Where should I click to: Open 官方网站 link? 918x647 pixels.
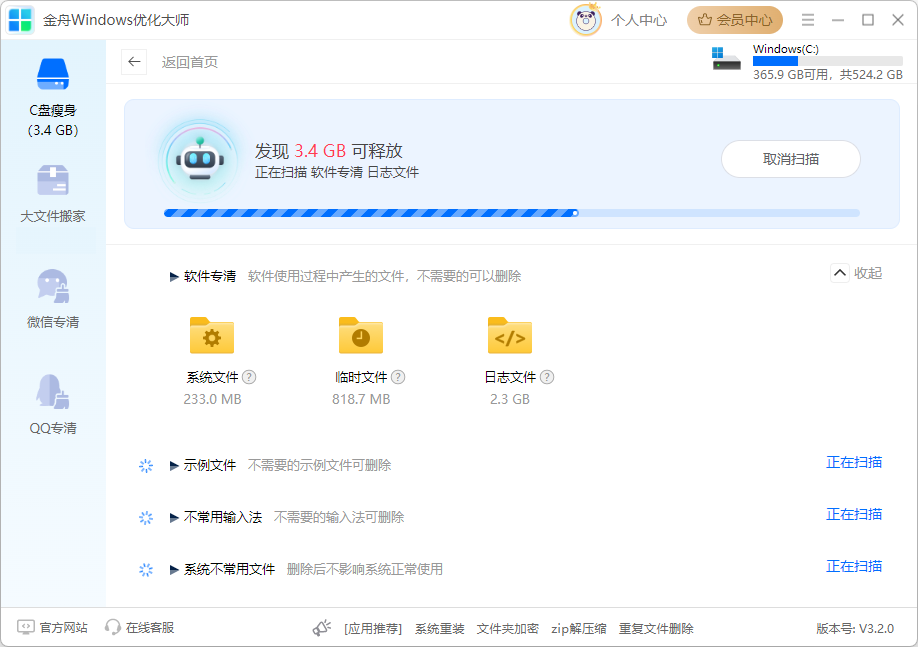[53, 628]
